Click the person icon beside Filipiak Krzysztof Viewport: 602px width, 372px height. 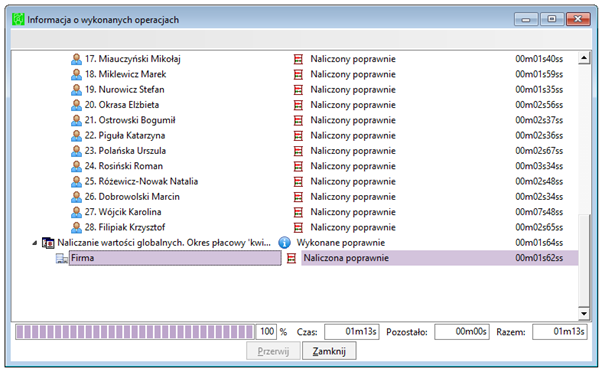[76, 227]
